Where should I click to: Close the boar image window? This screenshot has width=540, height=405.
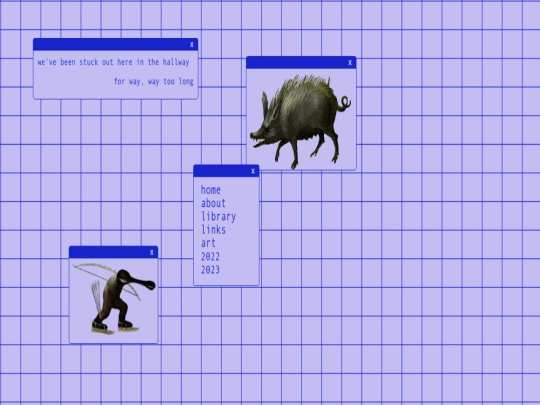(x=350, y=63)
